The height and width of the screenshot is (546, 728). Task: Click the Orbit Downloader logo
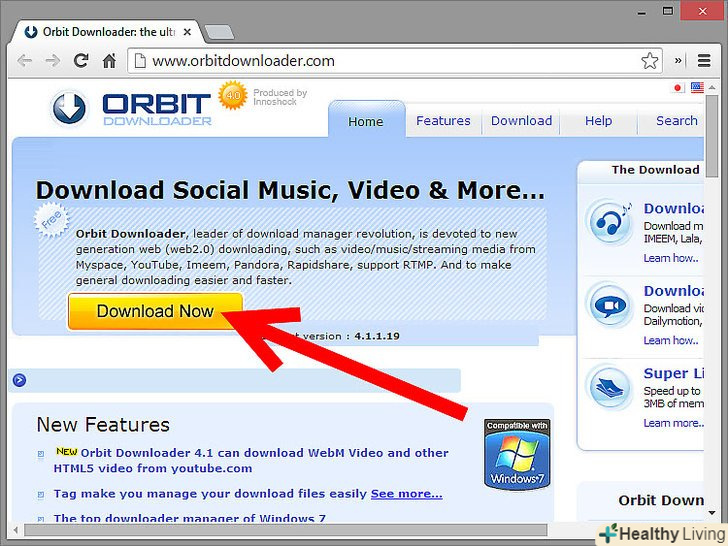pos(131,109)
